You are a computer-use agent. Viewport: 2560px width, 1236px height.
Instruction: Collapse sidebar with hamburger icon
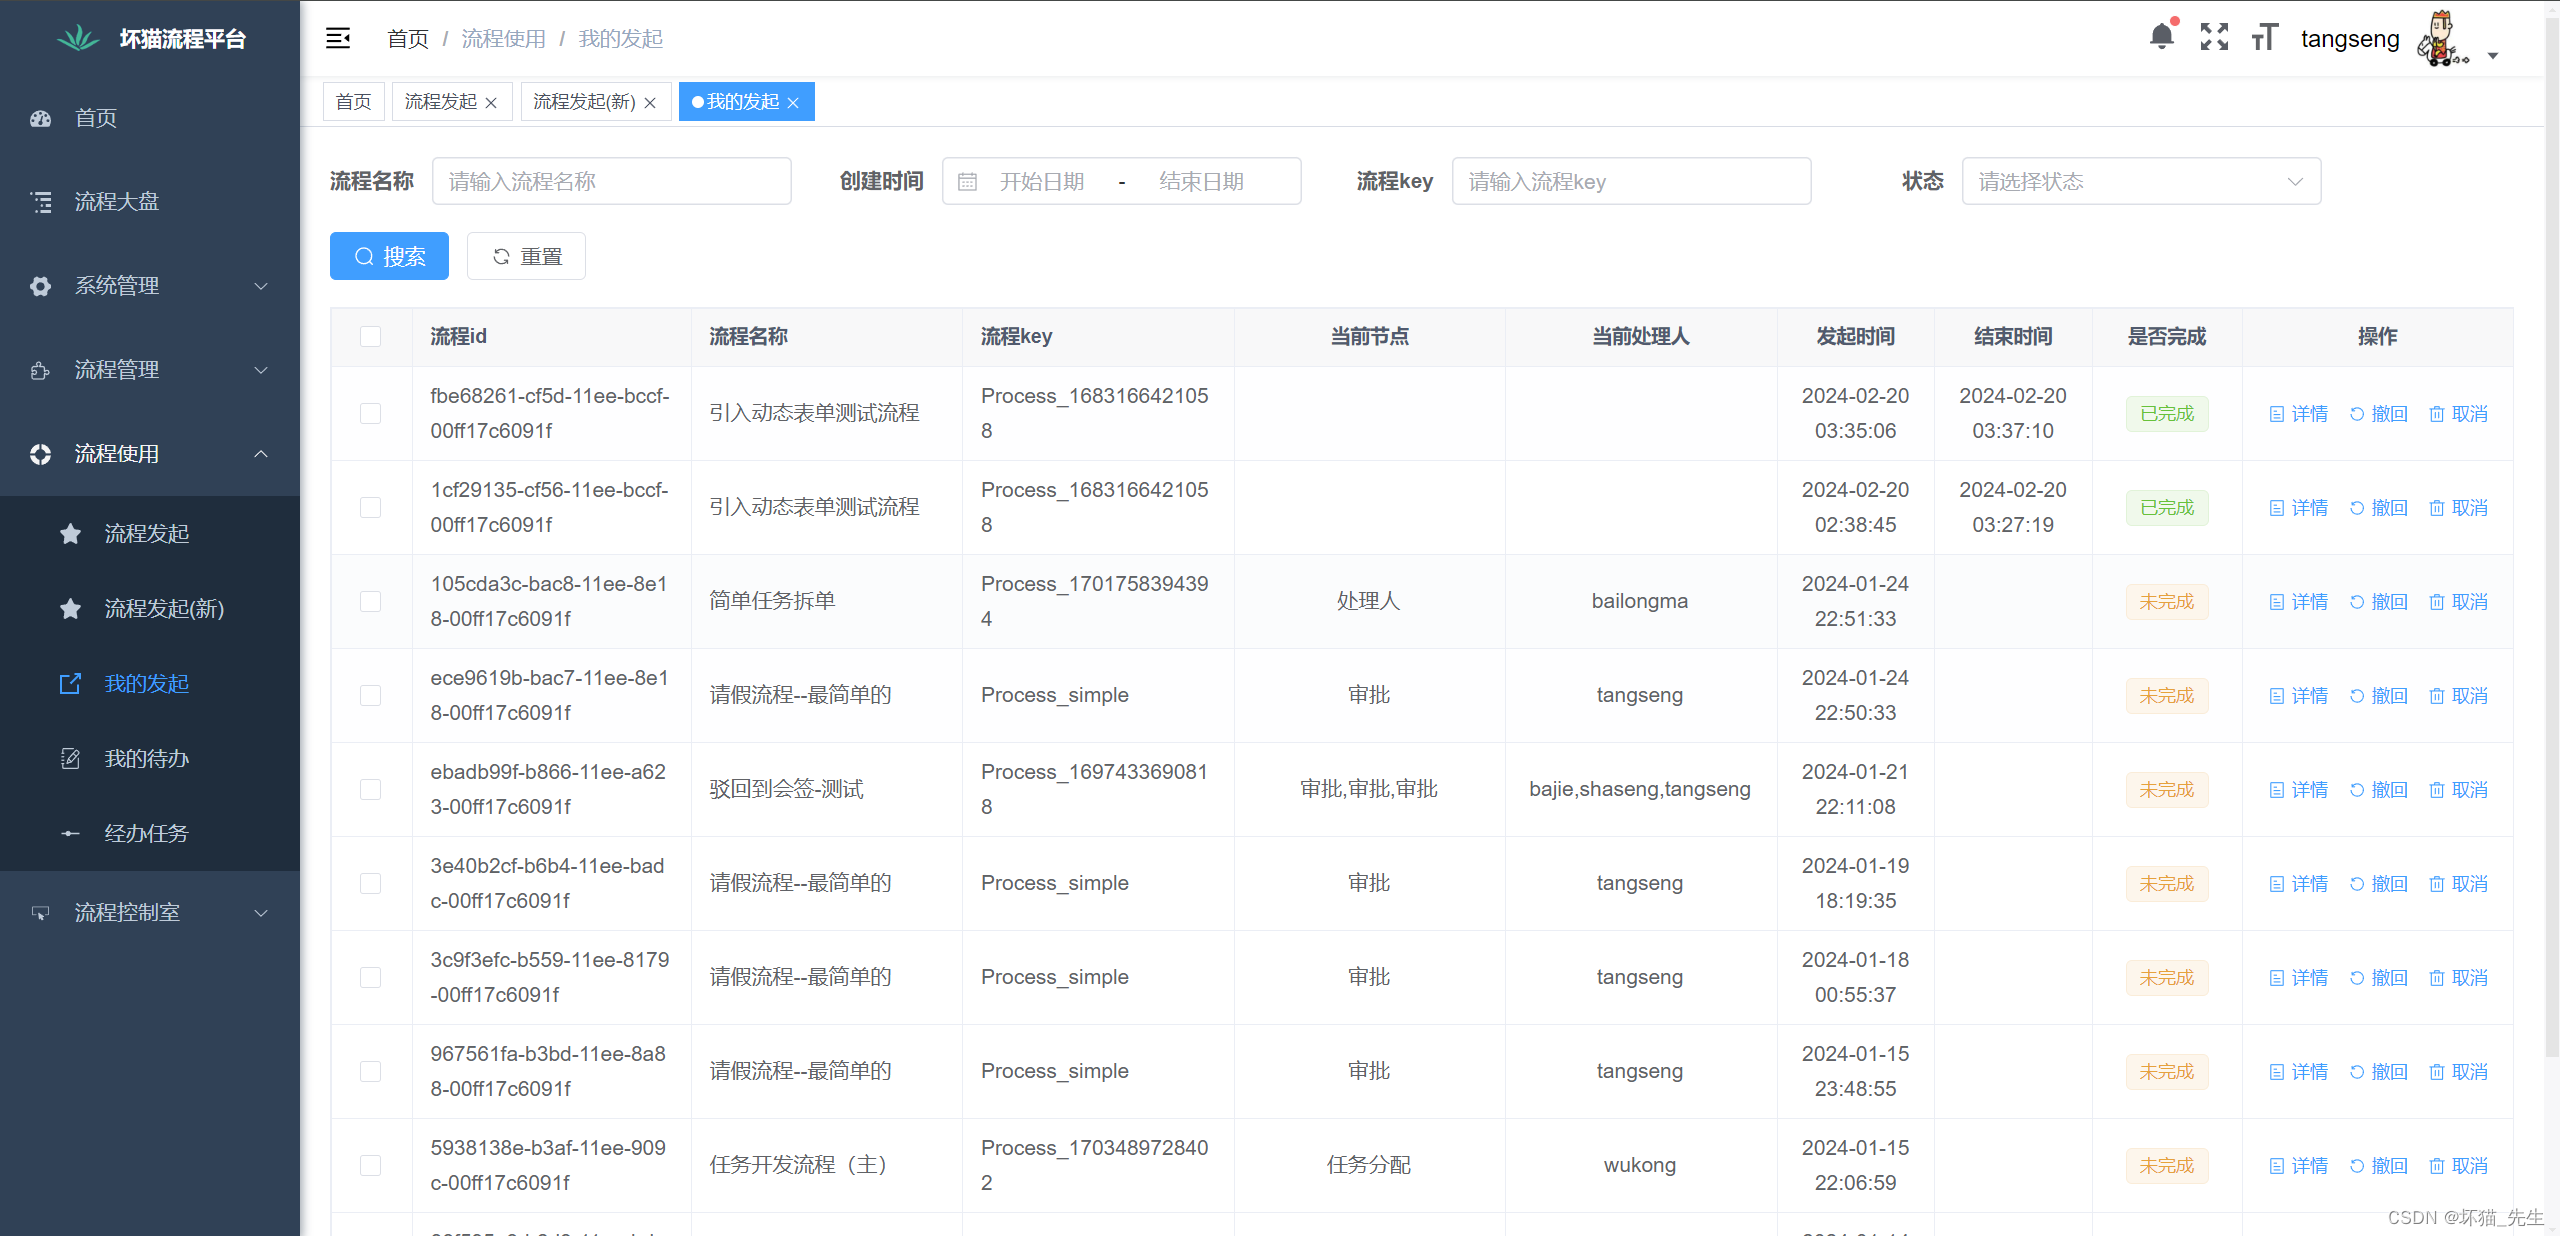click(x=338, y=38)
